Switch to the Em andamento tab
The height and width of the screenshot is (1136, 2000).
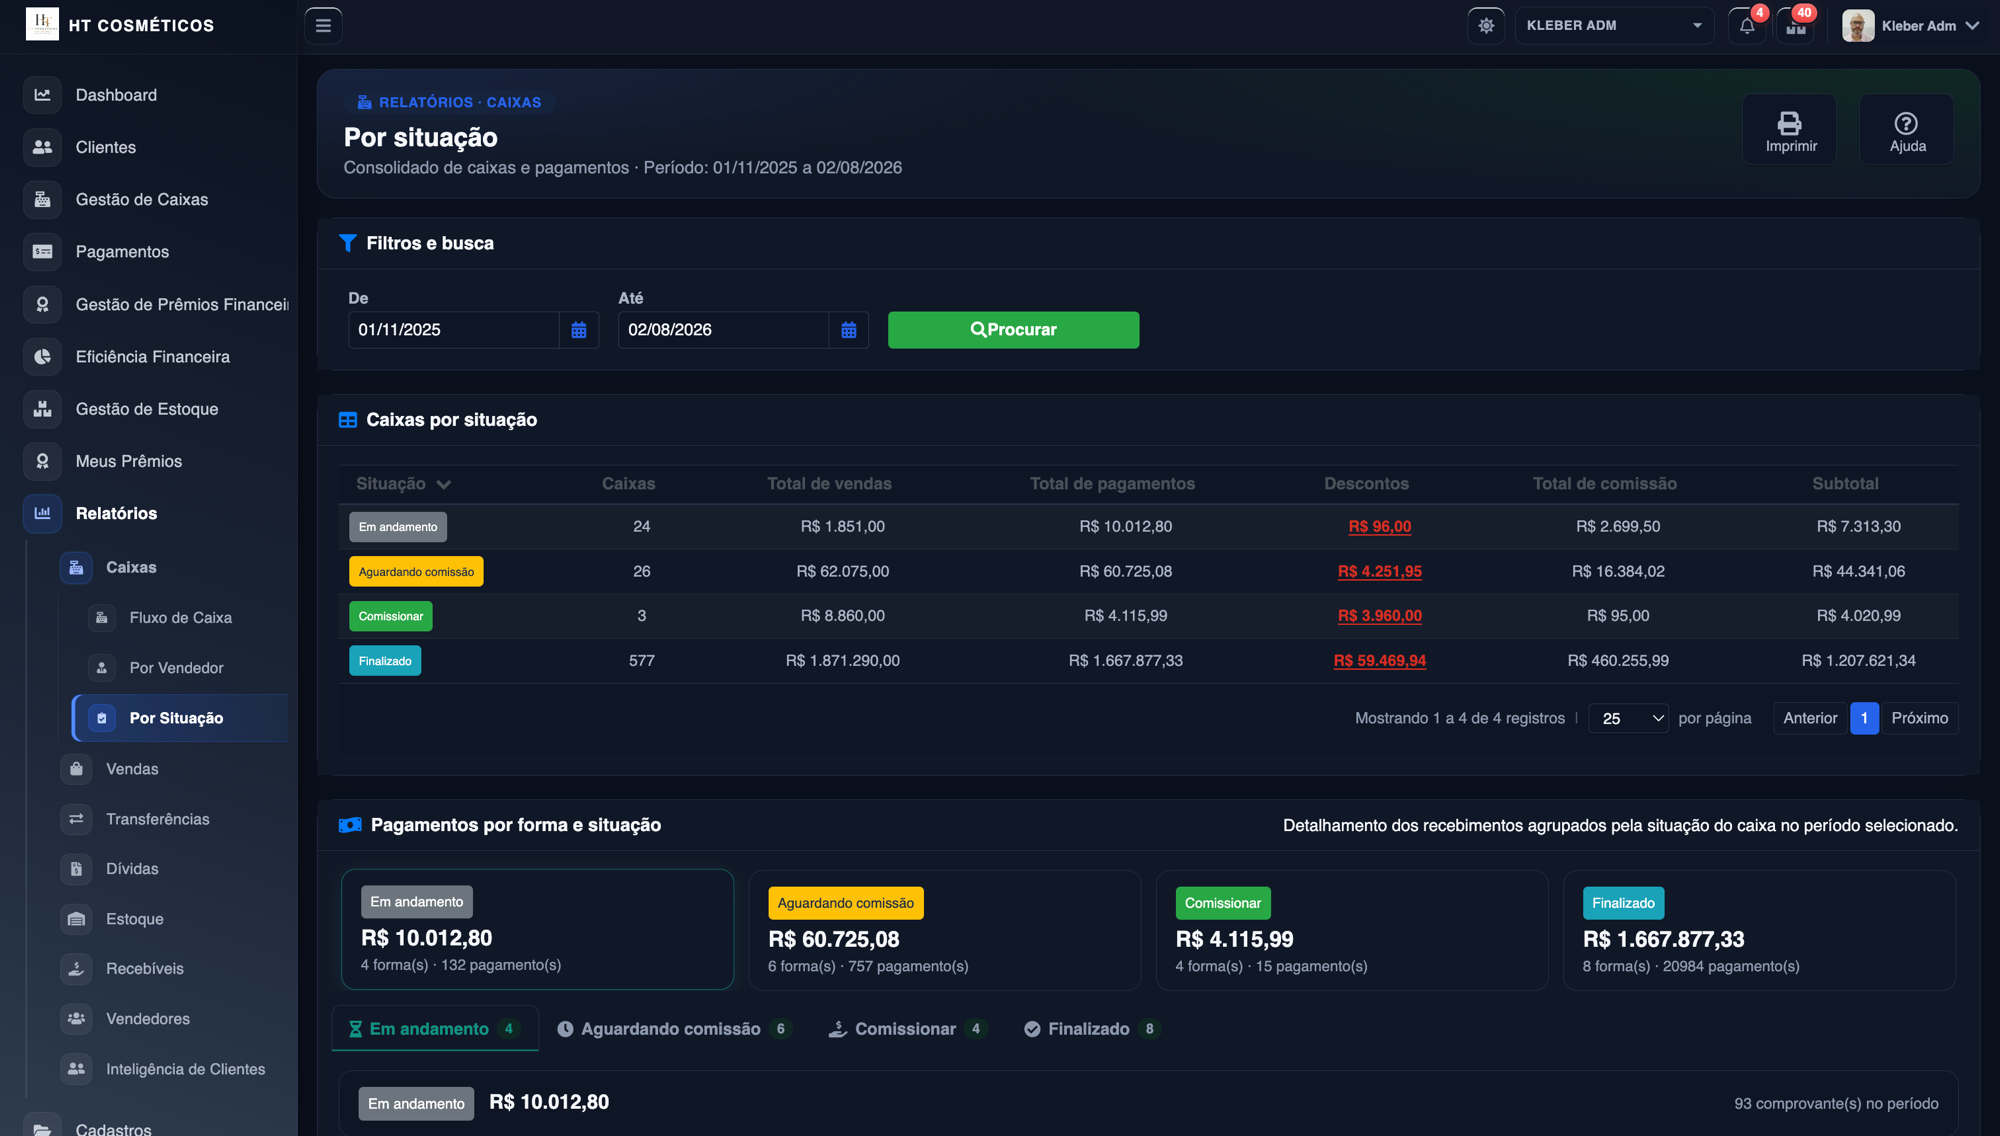(x=435, y=1029)
